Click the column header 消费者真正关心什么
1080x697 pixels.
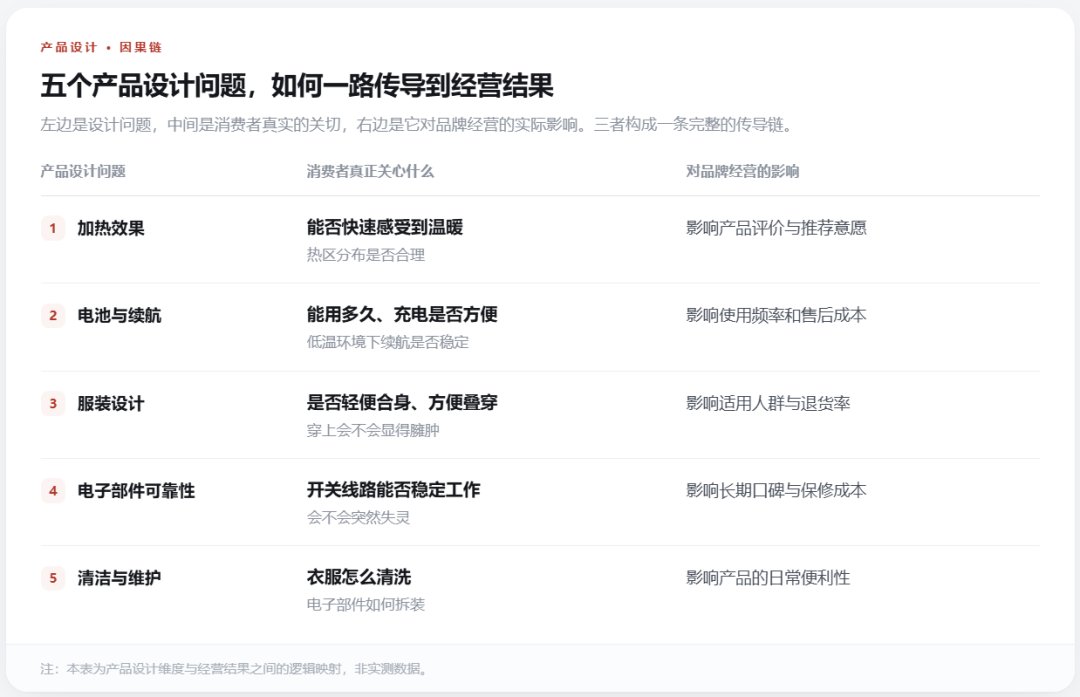pyautogui.click(x=370, y=171)
